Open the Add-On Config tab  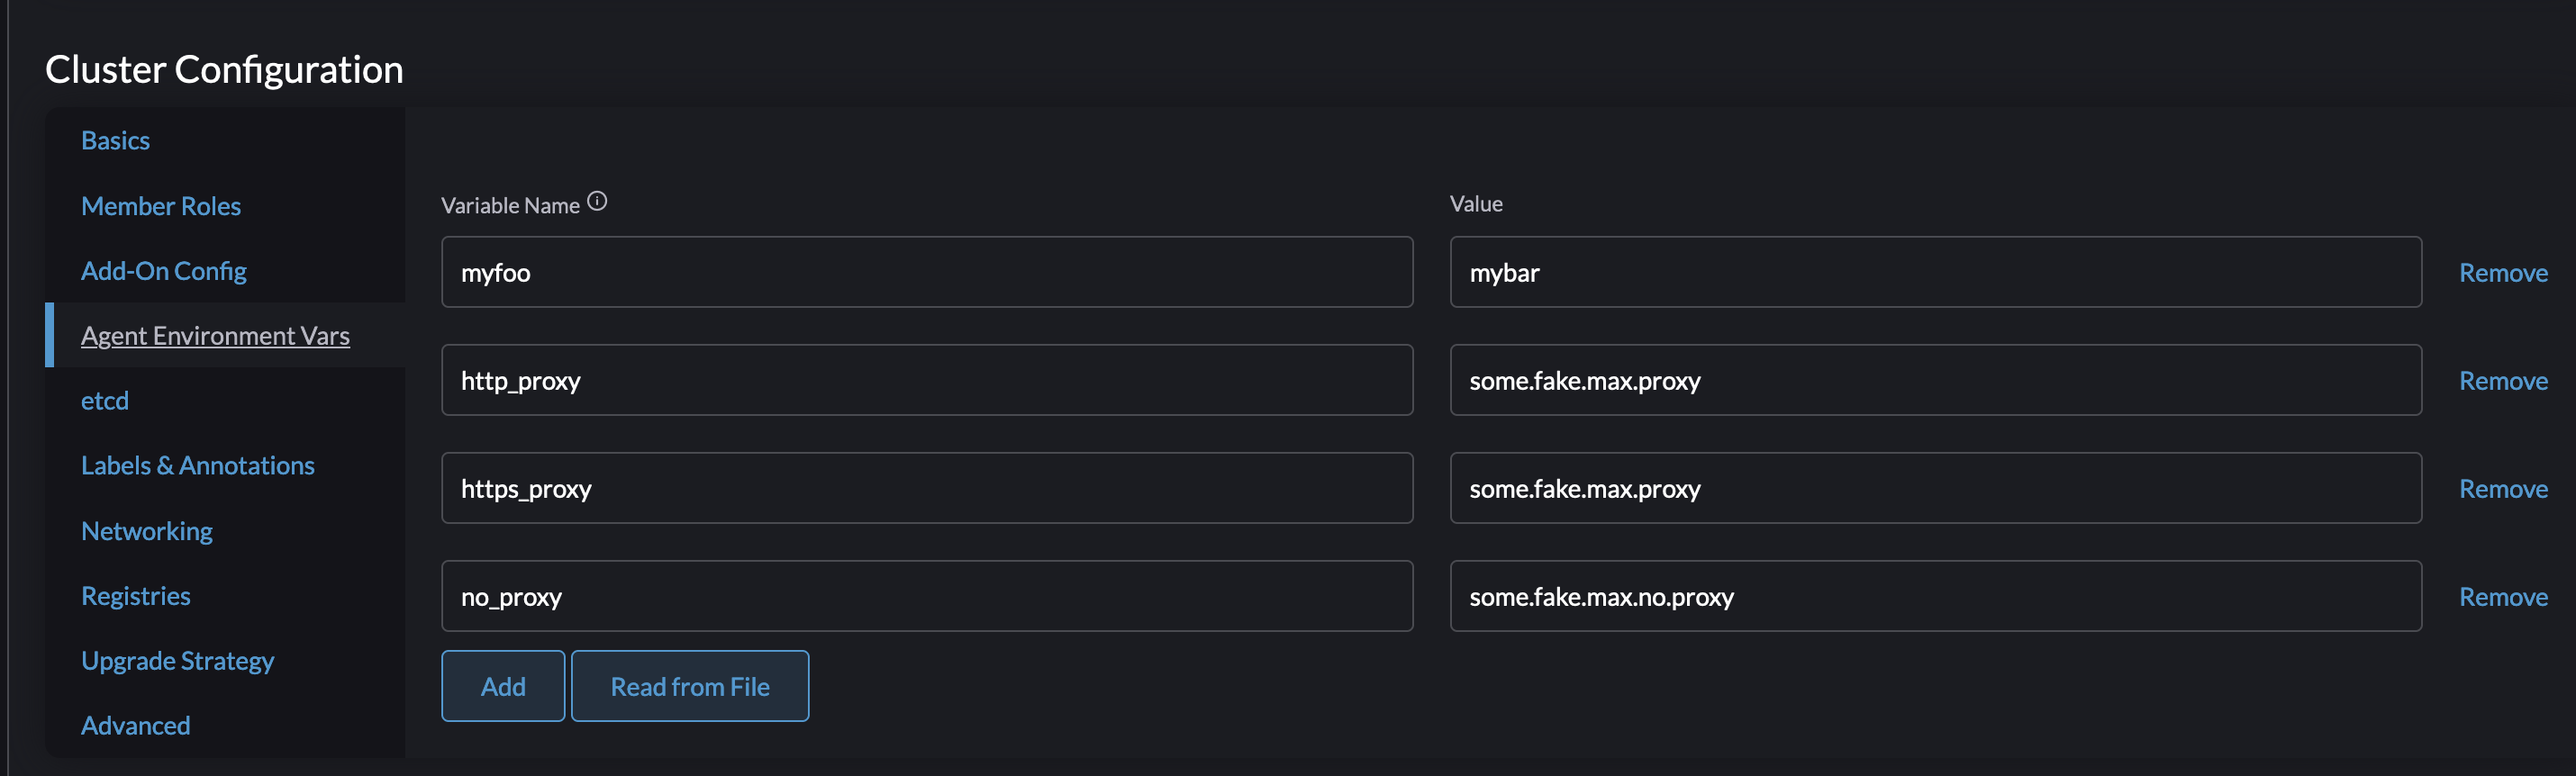[164, 271]
